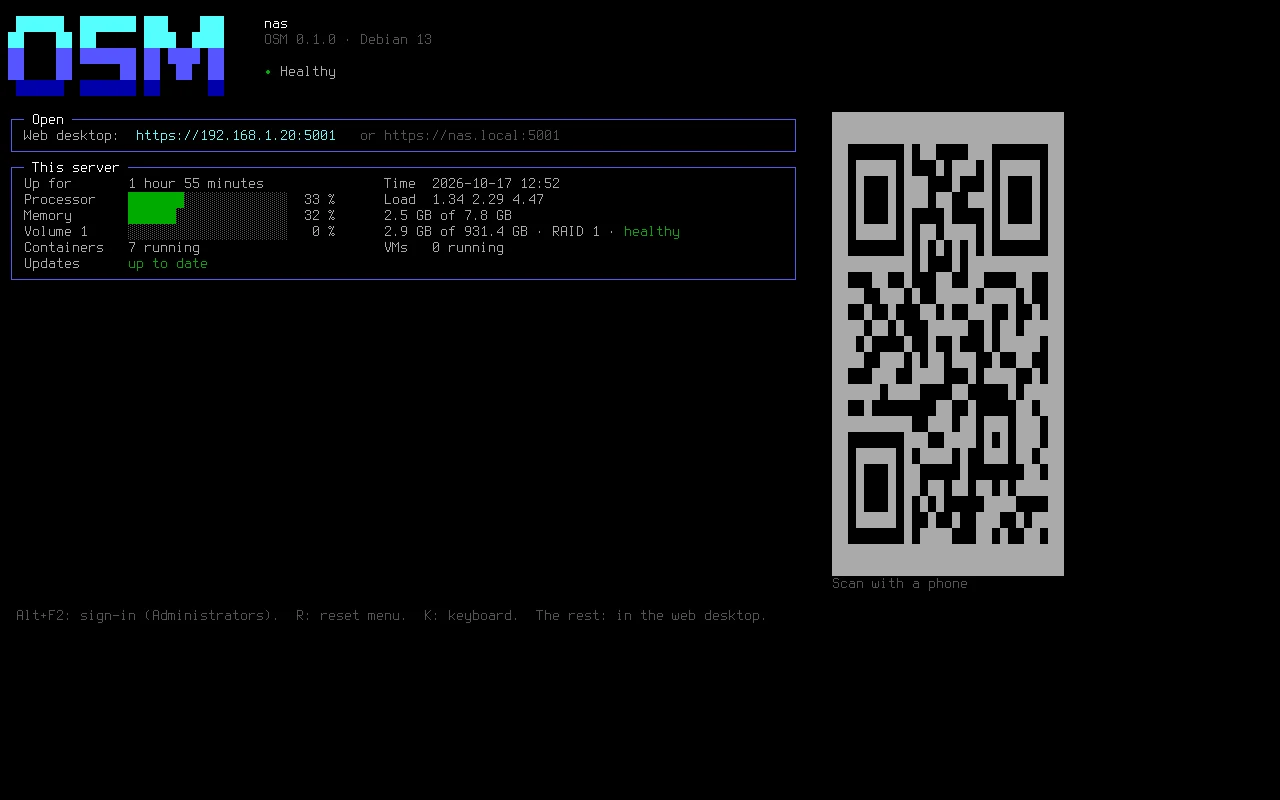The width and height of the screenshot is (1280, 800).
Task: Click the "Open" panel title
Action: (48, 120)
